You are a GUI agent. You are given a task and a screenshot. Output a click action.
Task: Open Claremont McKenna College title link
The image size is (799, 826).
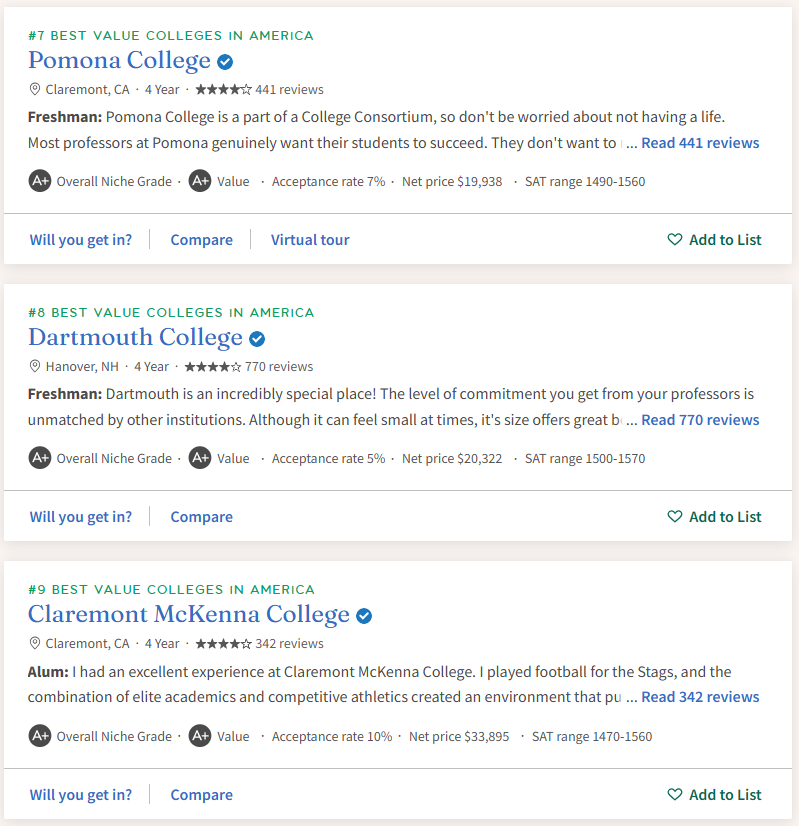(x=189, y=615)
